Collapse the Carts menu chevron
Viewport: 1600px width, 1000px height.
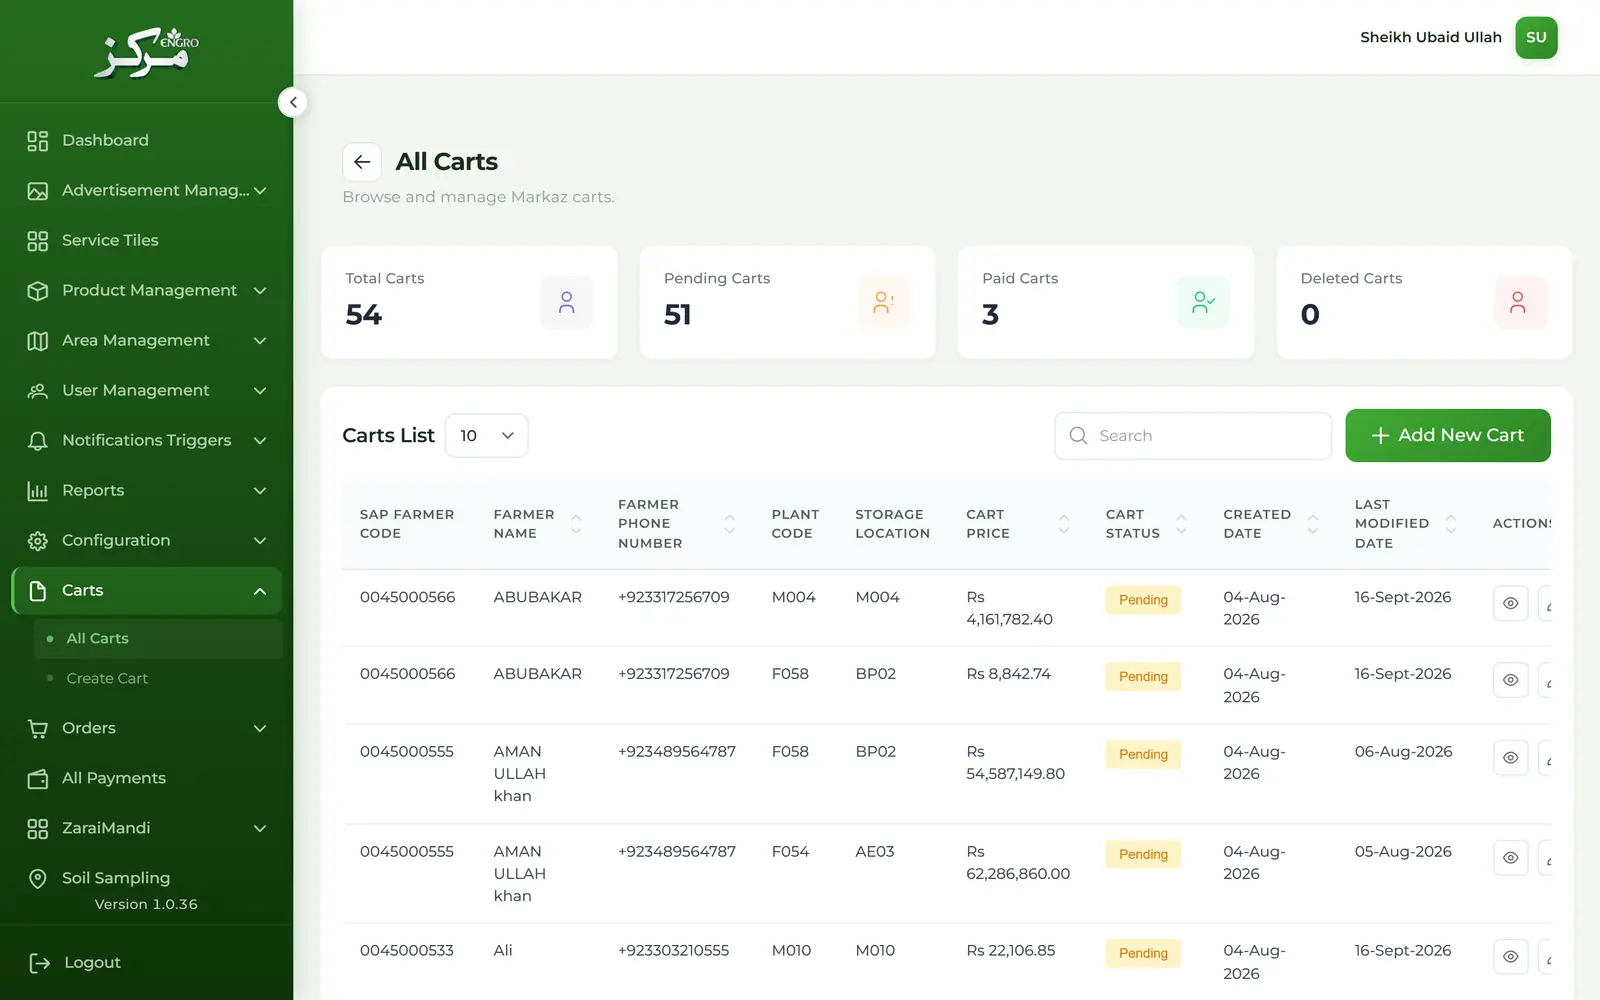(x=260, y=591)
